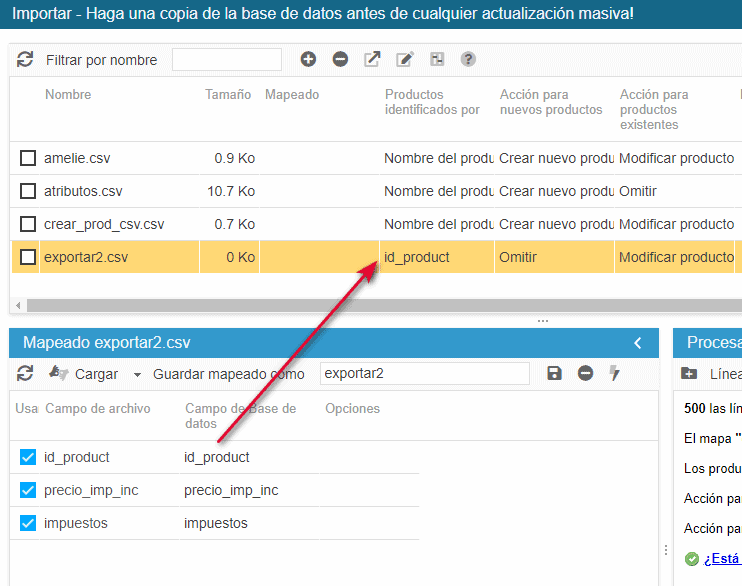744x586 pixels.
Task: Save the mapping with the floppy disk icon
Action: [x=555, y=374]
